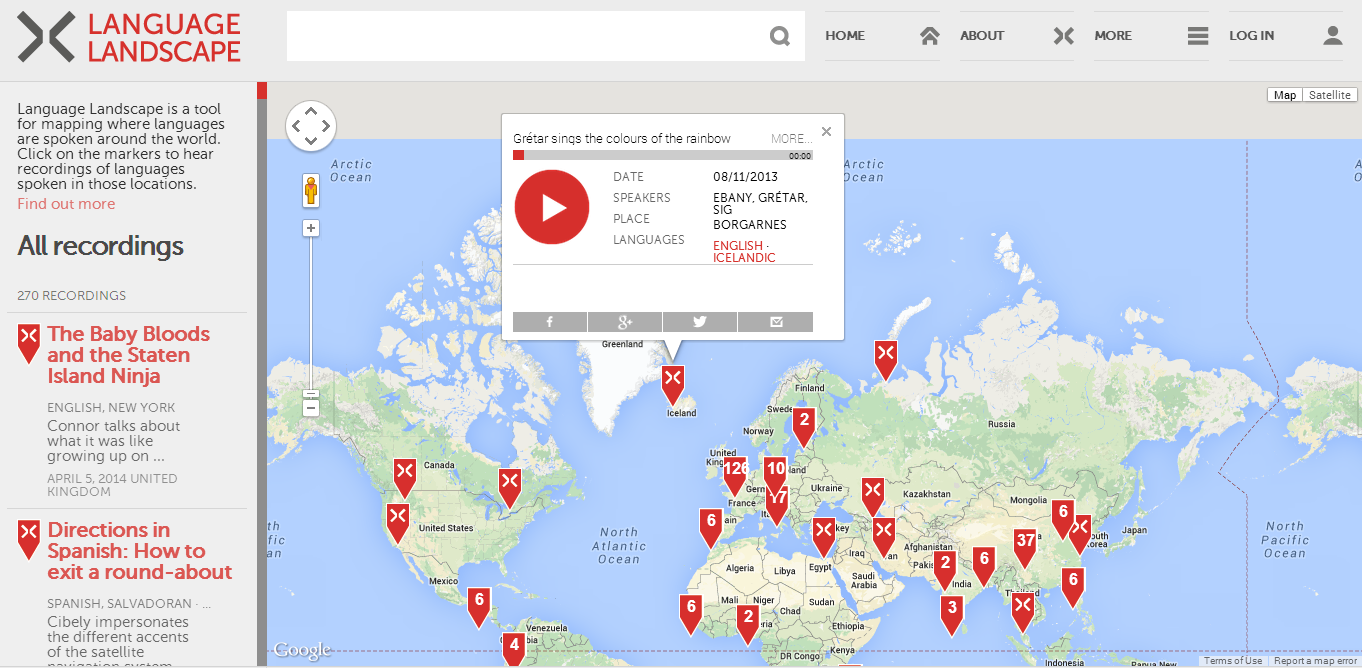
Task: Select the marker in the western United States
Action: click(398, 522)
